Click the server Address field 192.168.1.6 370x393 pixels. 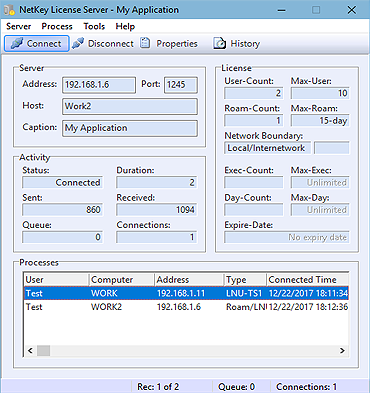[x=99, y=85]
